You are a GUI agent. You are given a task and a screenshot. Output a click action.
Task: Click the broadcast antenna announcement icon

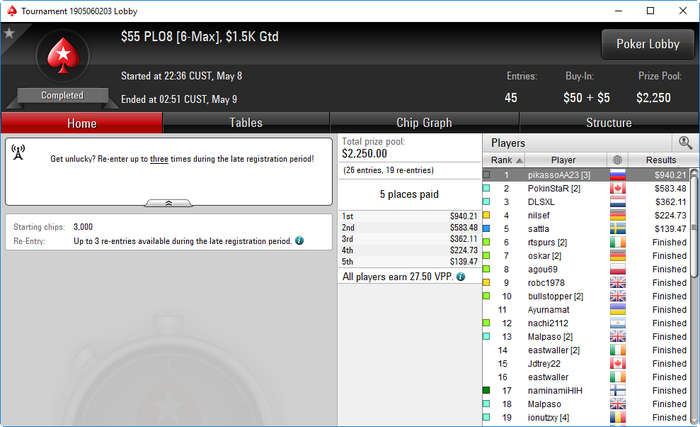(x=18, y=152)
